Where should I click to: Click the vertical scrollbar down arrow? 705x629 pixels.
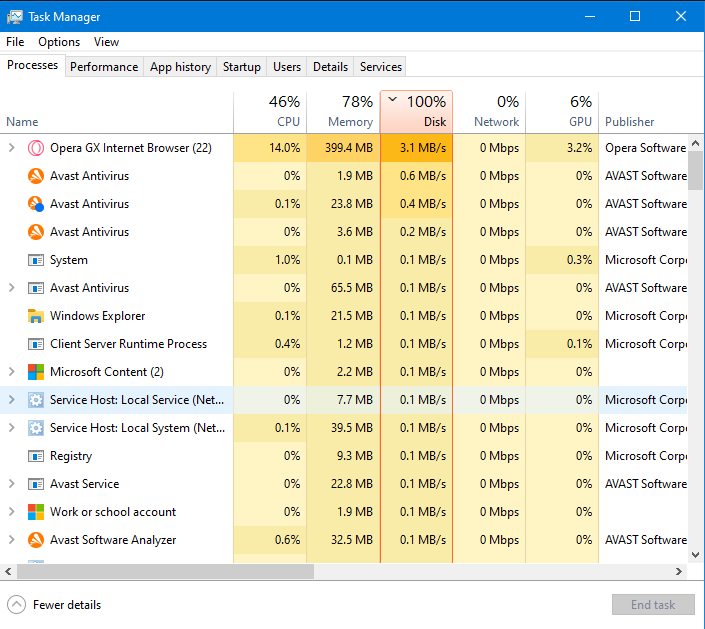[x=696, y=555]
